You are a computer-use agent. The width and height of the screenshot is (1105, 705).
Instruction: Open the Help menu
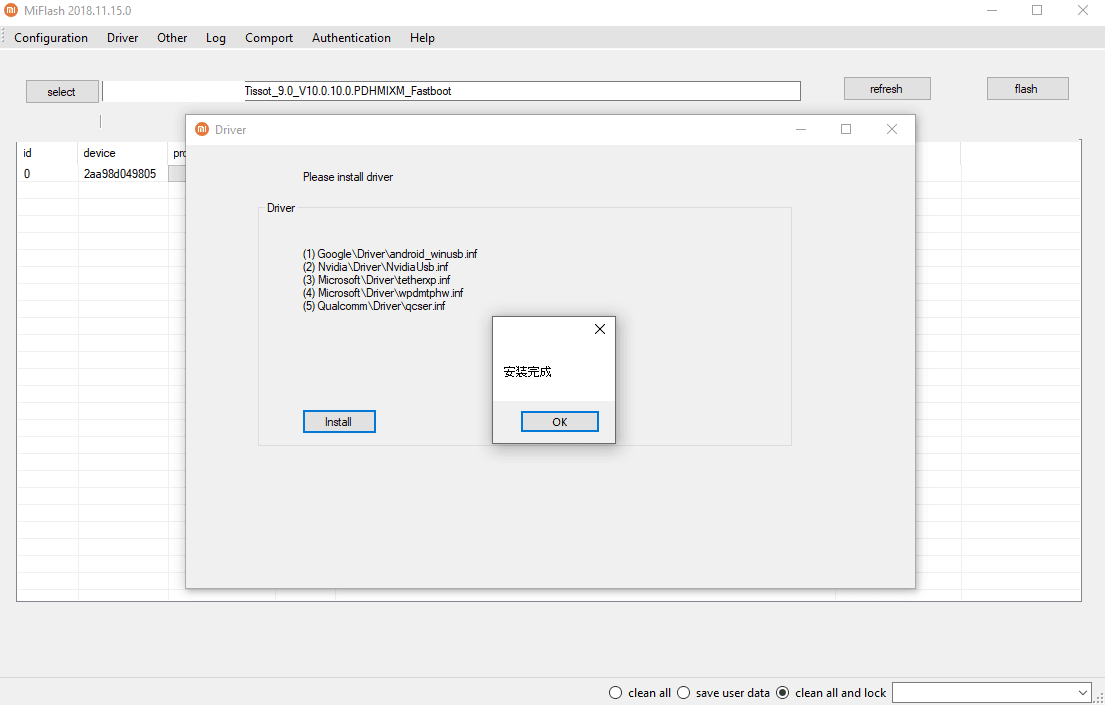422,38
